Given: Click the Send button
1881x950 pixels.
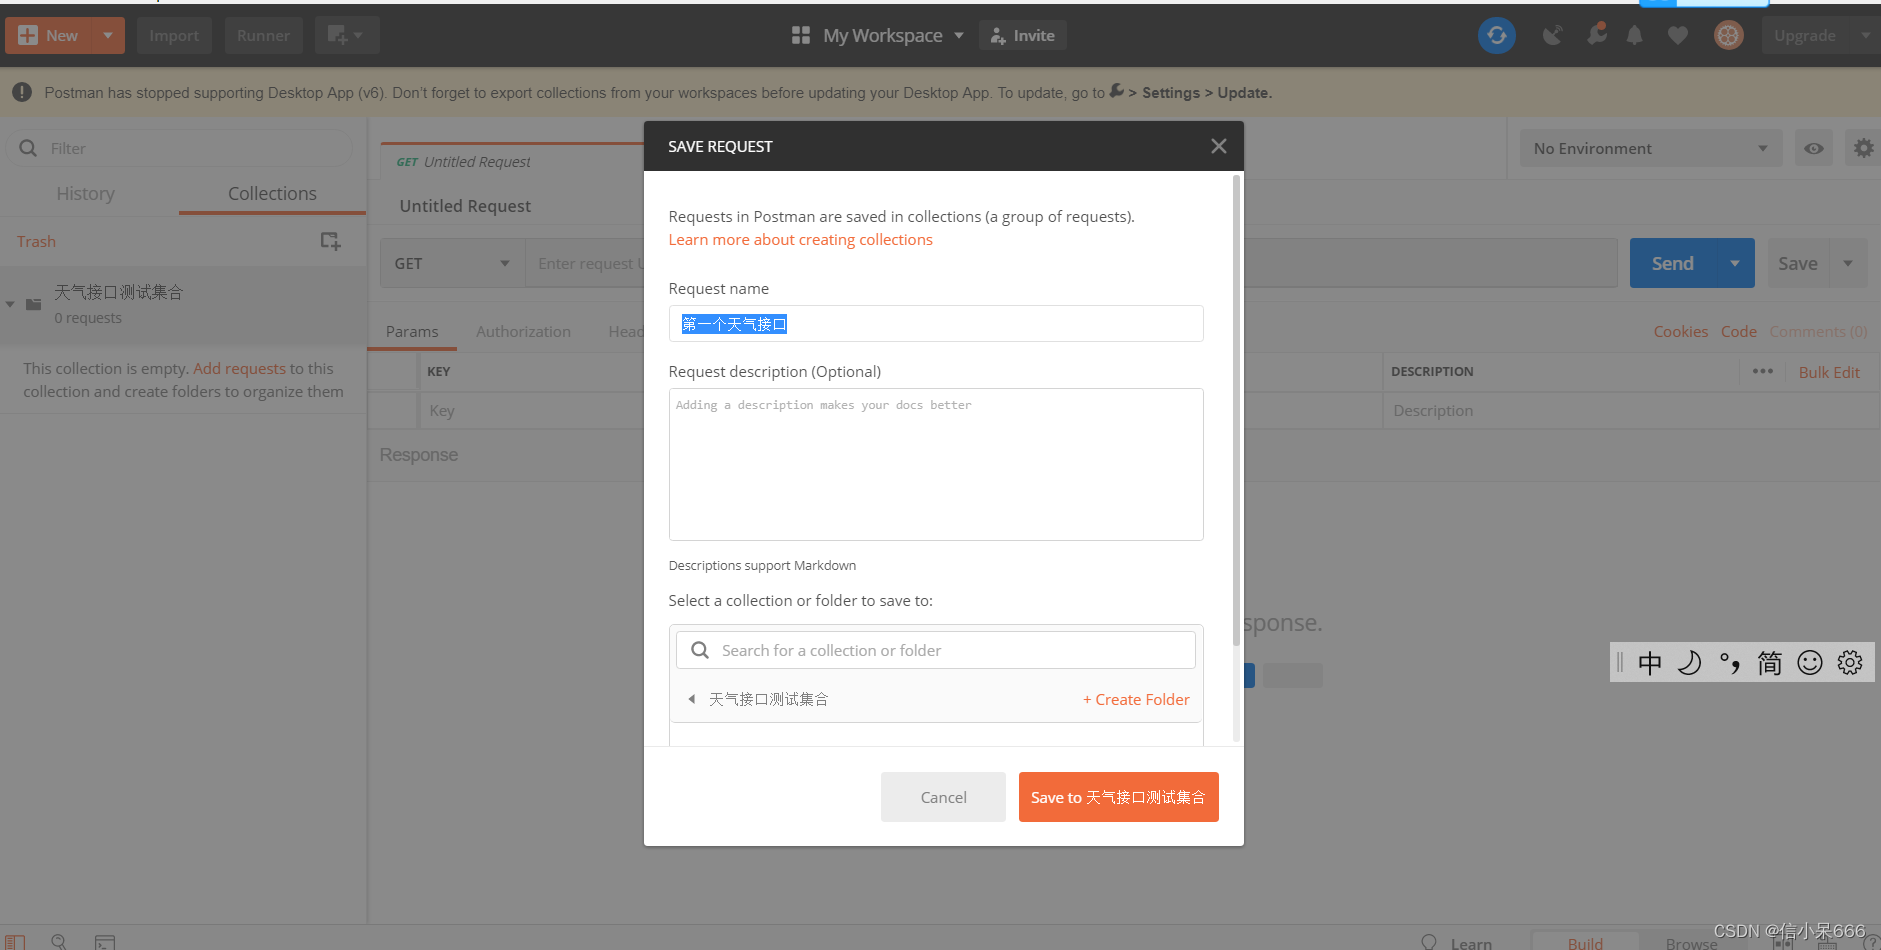Looking at the screenshot, I should 1673,263.
